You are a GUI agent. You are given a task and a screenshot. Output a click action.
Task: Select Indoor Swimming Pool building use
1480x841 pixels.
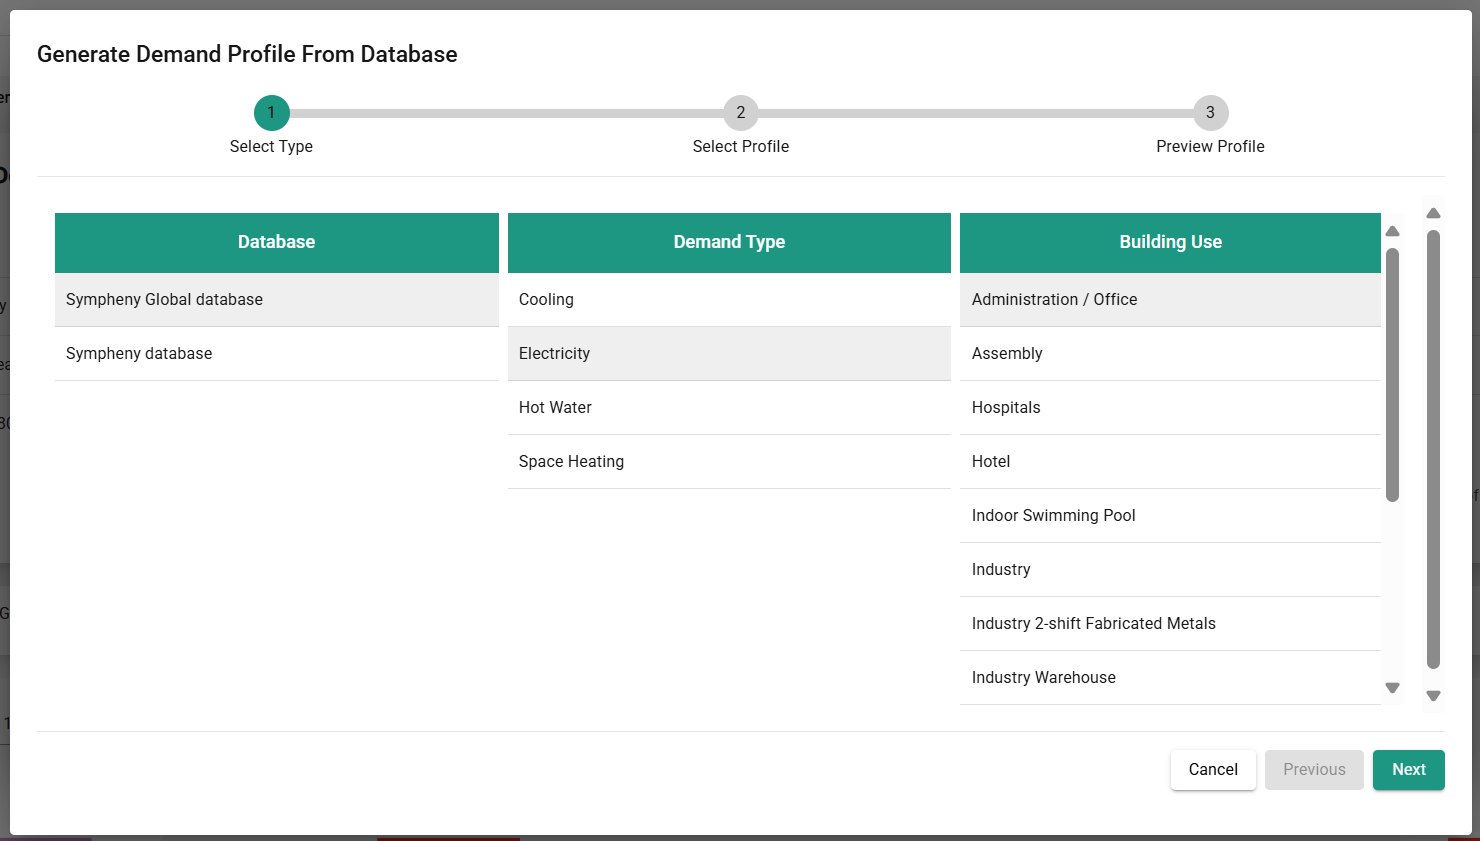(x=1170, y=516)
